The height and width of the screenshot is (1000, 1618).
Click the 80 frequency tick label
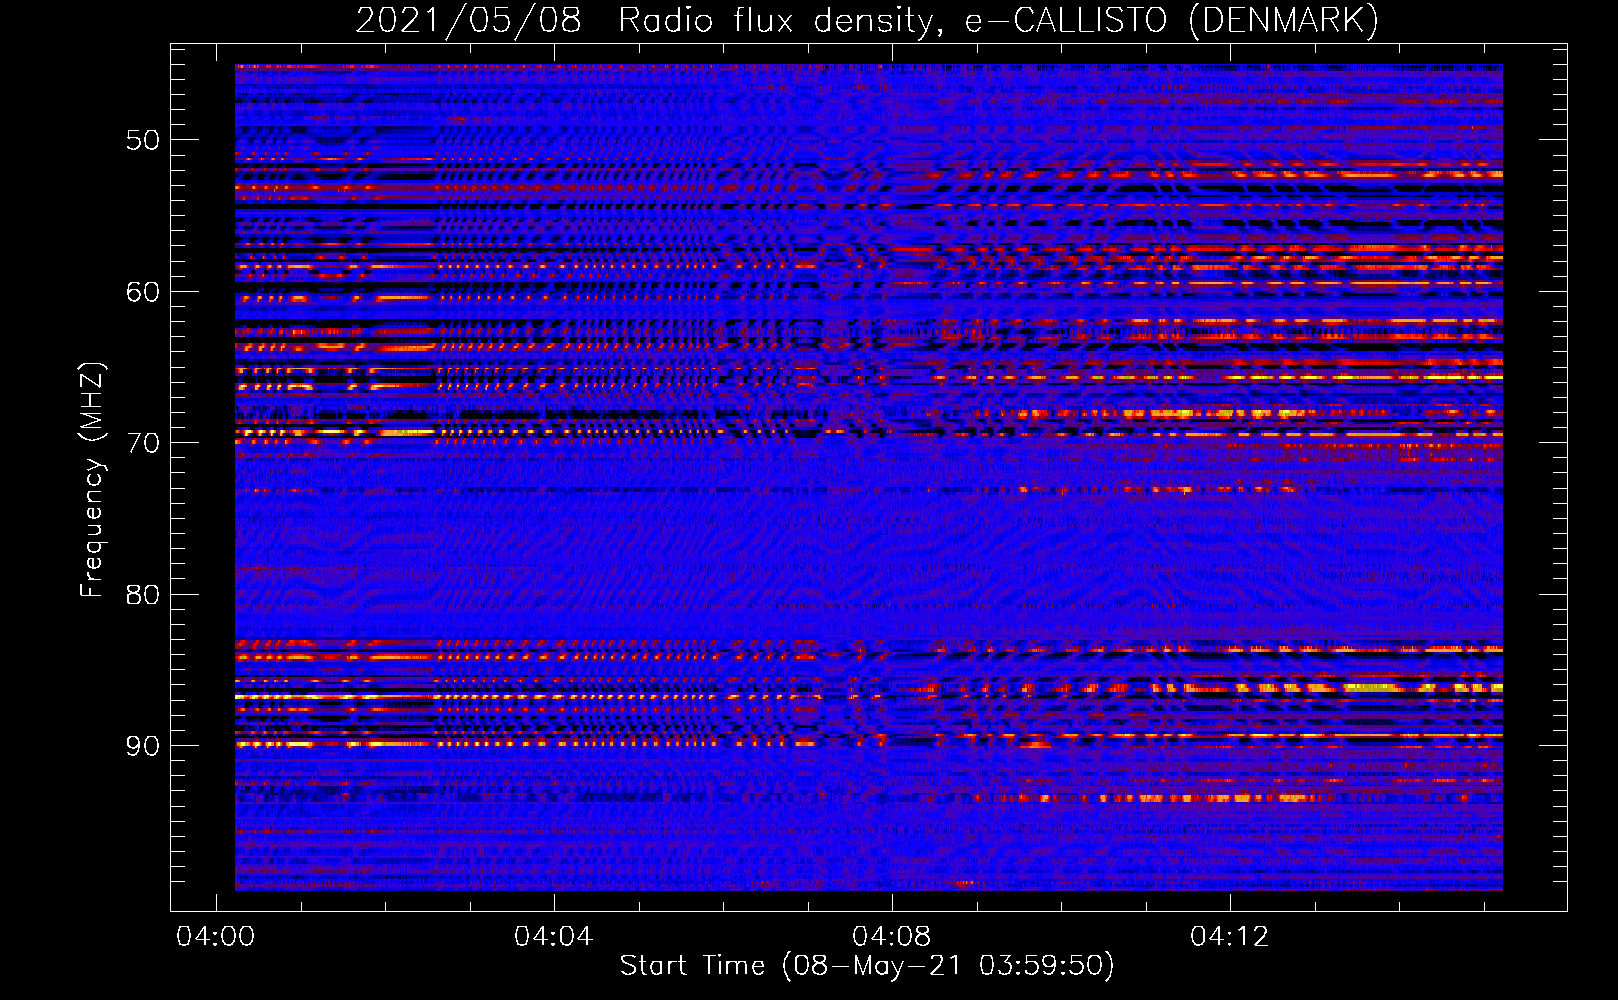143,595
